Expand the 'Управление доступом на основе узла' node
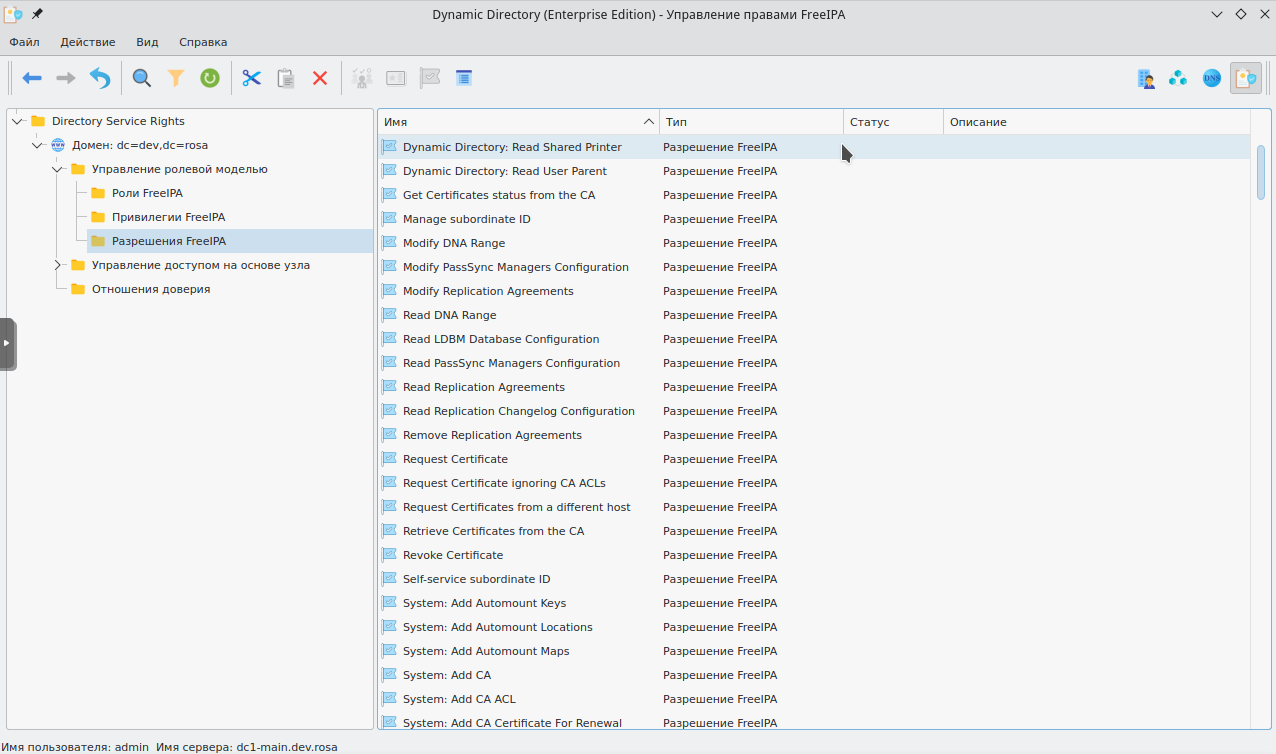This screenshot has width=1276, height=754. click(x=58, y=265)
